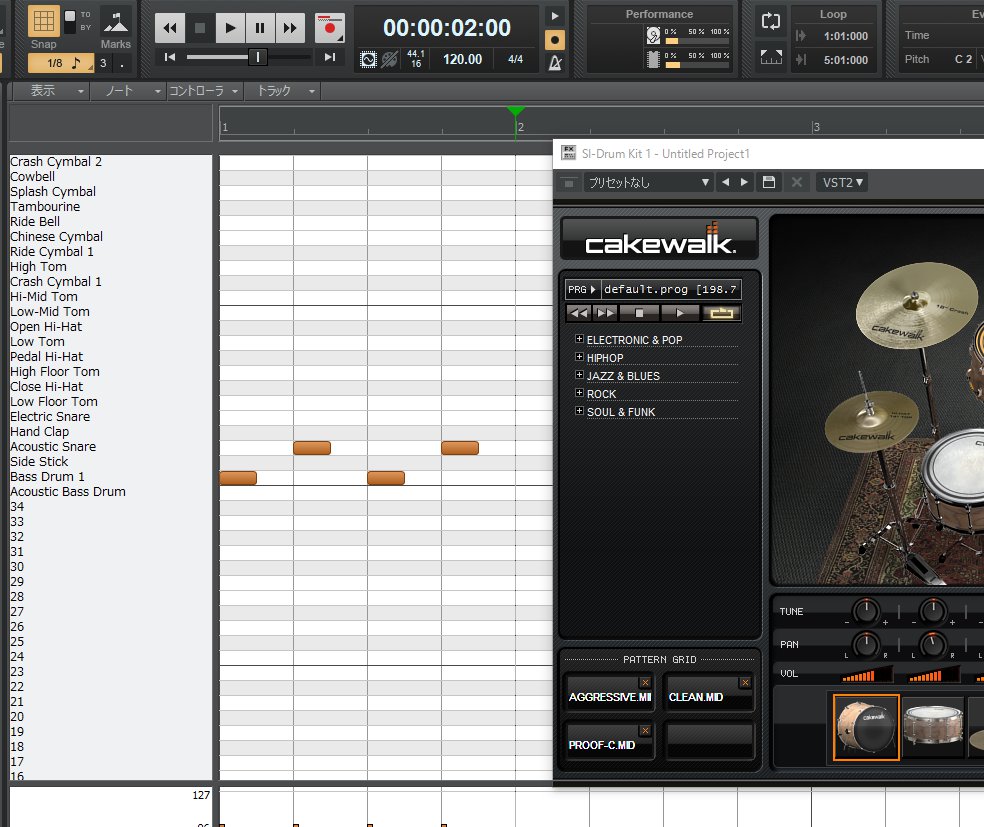The image size is (984, 827).
Task: Expand the ELECTRONIC & POP pattern folder
Action: click(x=579, y=339)
